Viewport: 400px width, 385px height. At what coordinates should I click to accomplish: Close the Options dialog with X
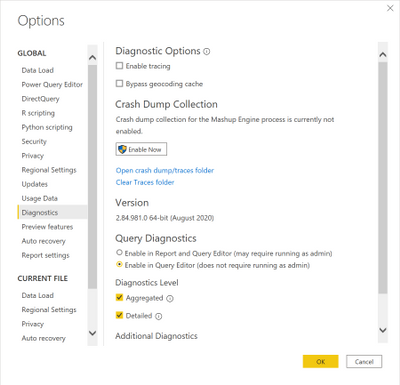390,8
